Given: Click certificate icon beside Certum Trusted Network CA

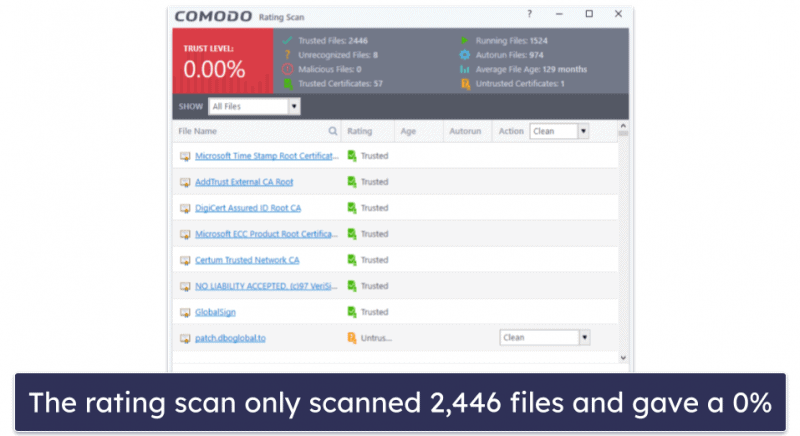Looking at the screenshot, I should pyautogui.click(x=185, y=260).
